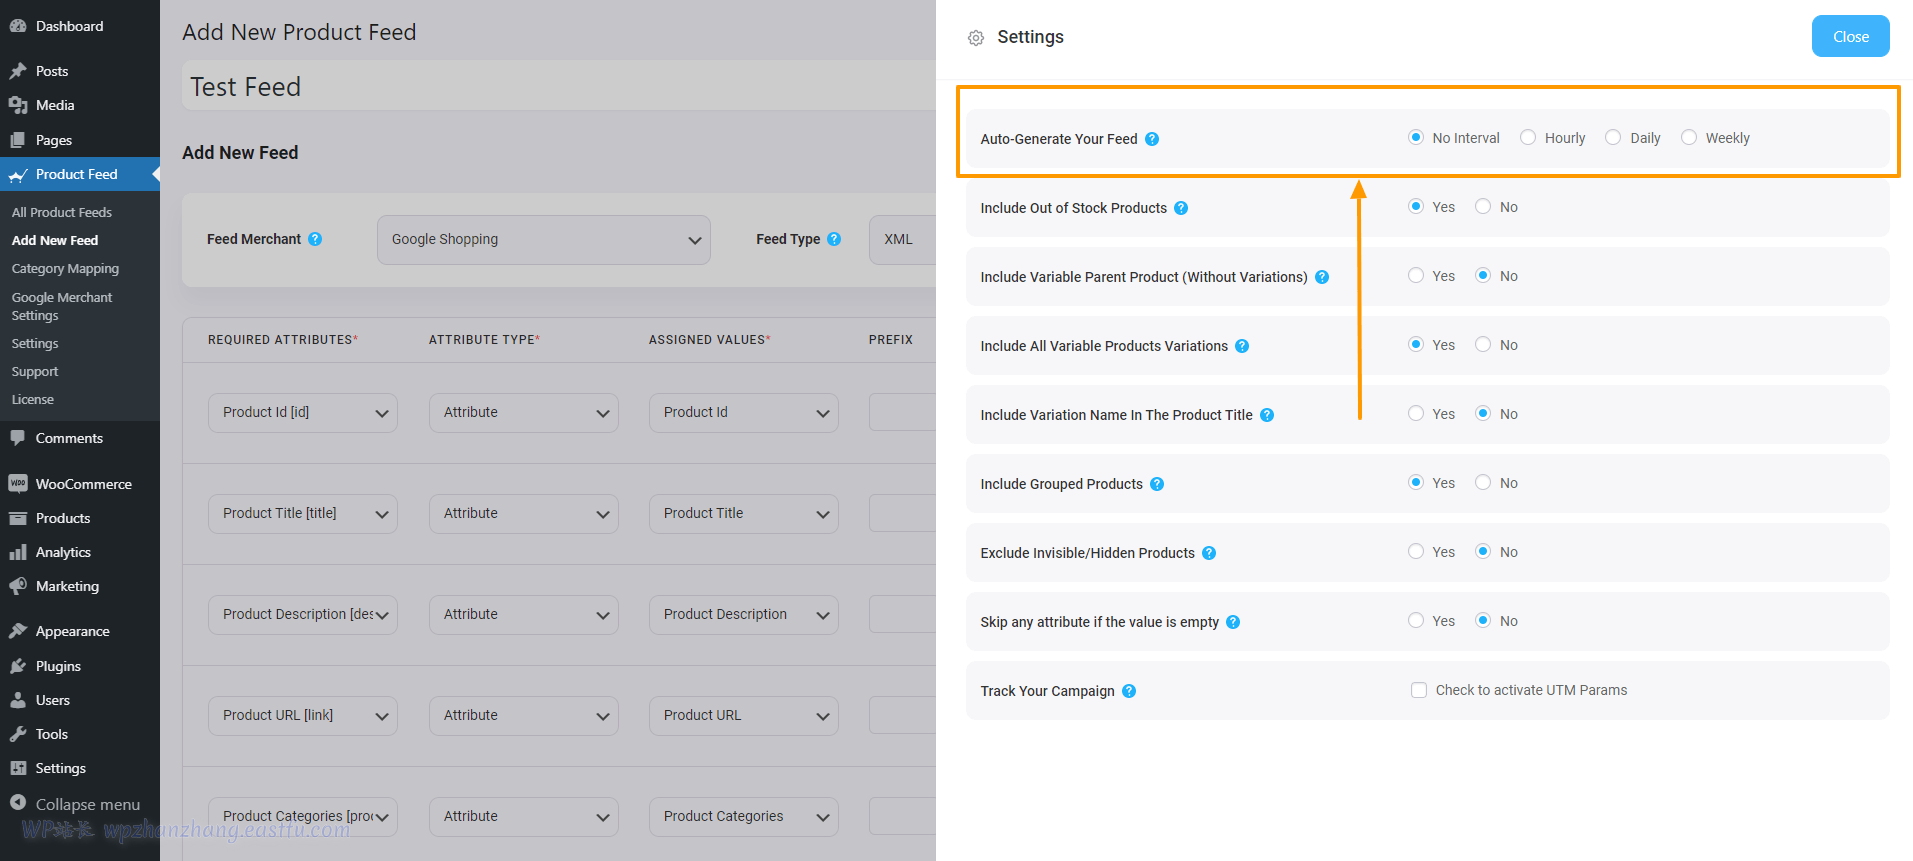This screenshot has width=1913, height=861.
Task: Click help icon beside Include Out of Stock Products
Action: pos(1181,208)
